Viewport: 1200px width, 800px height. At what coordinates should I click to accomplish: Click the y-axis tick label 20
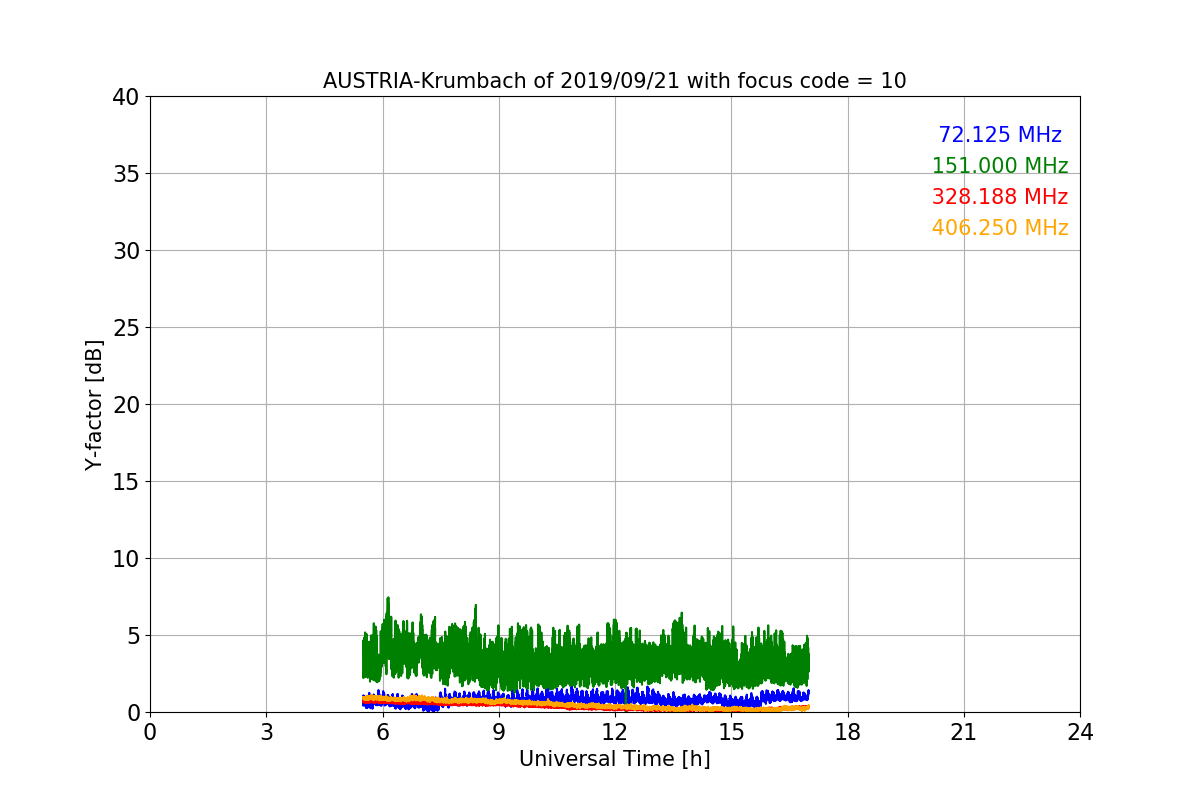(x=126, y=405)
